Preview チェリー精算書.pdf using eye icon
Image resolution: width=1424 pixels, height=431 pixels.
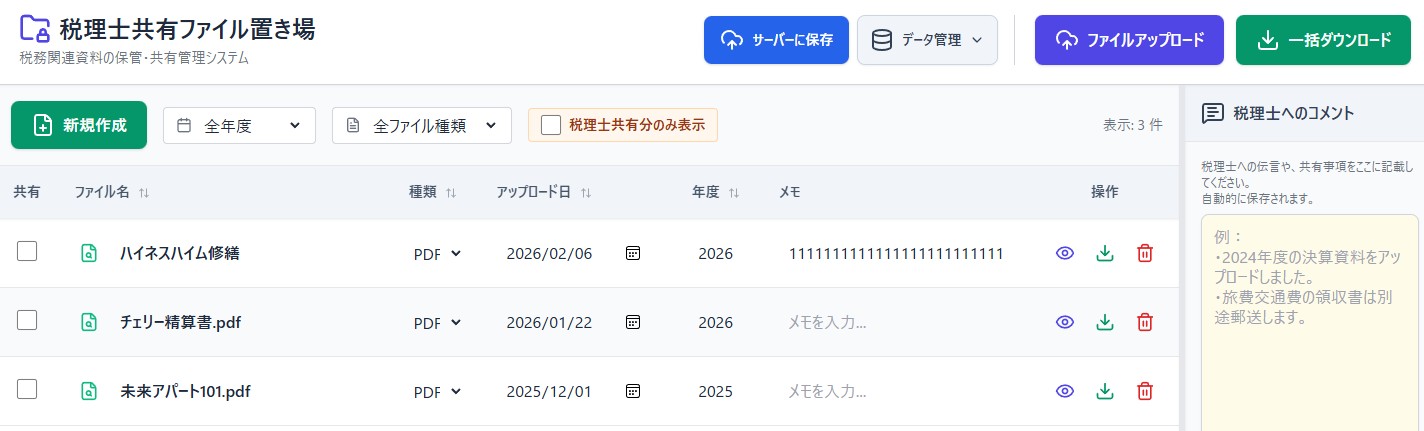point(1065,322)
